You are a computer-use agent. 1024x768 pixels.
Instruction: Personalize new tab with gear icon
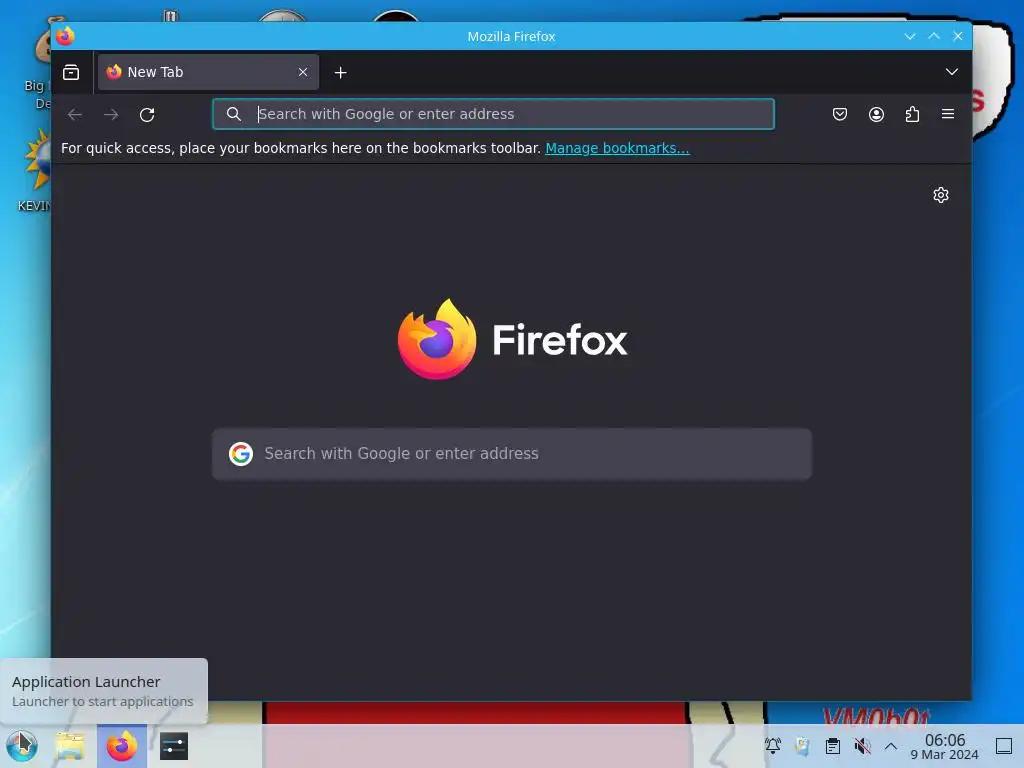tap(940, 195)
